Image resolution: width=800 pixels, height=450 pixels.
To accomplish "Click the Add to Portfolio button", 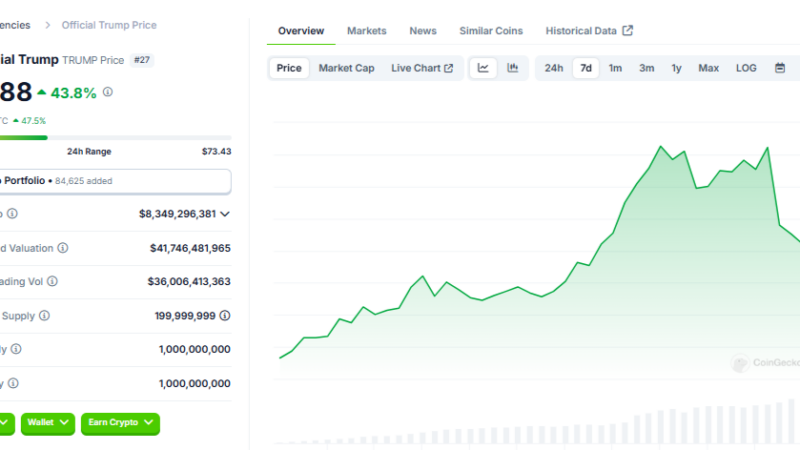I will [115, 181].
